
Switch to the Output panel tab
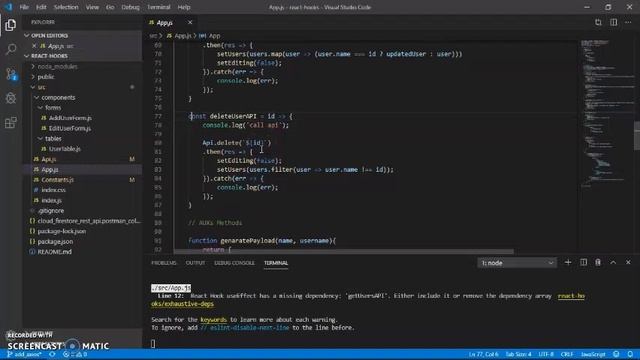point(195,263)
